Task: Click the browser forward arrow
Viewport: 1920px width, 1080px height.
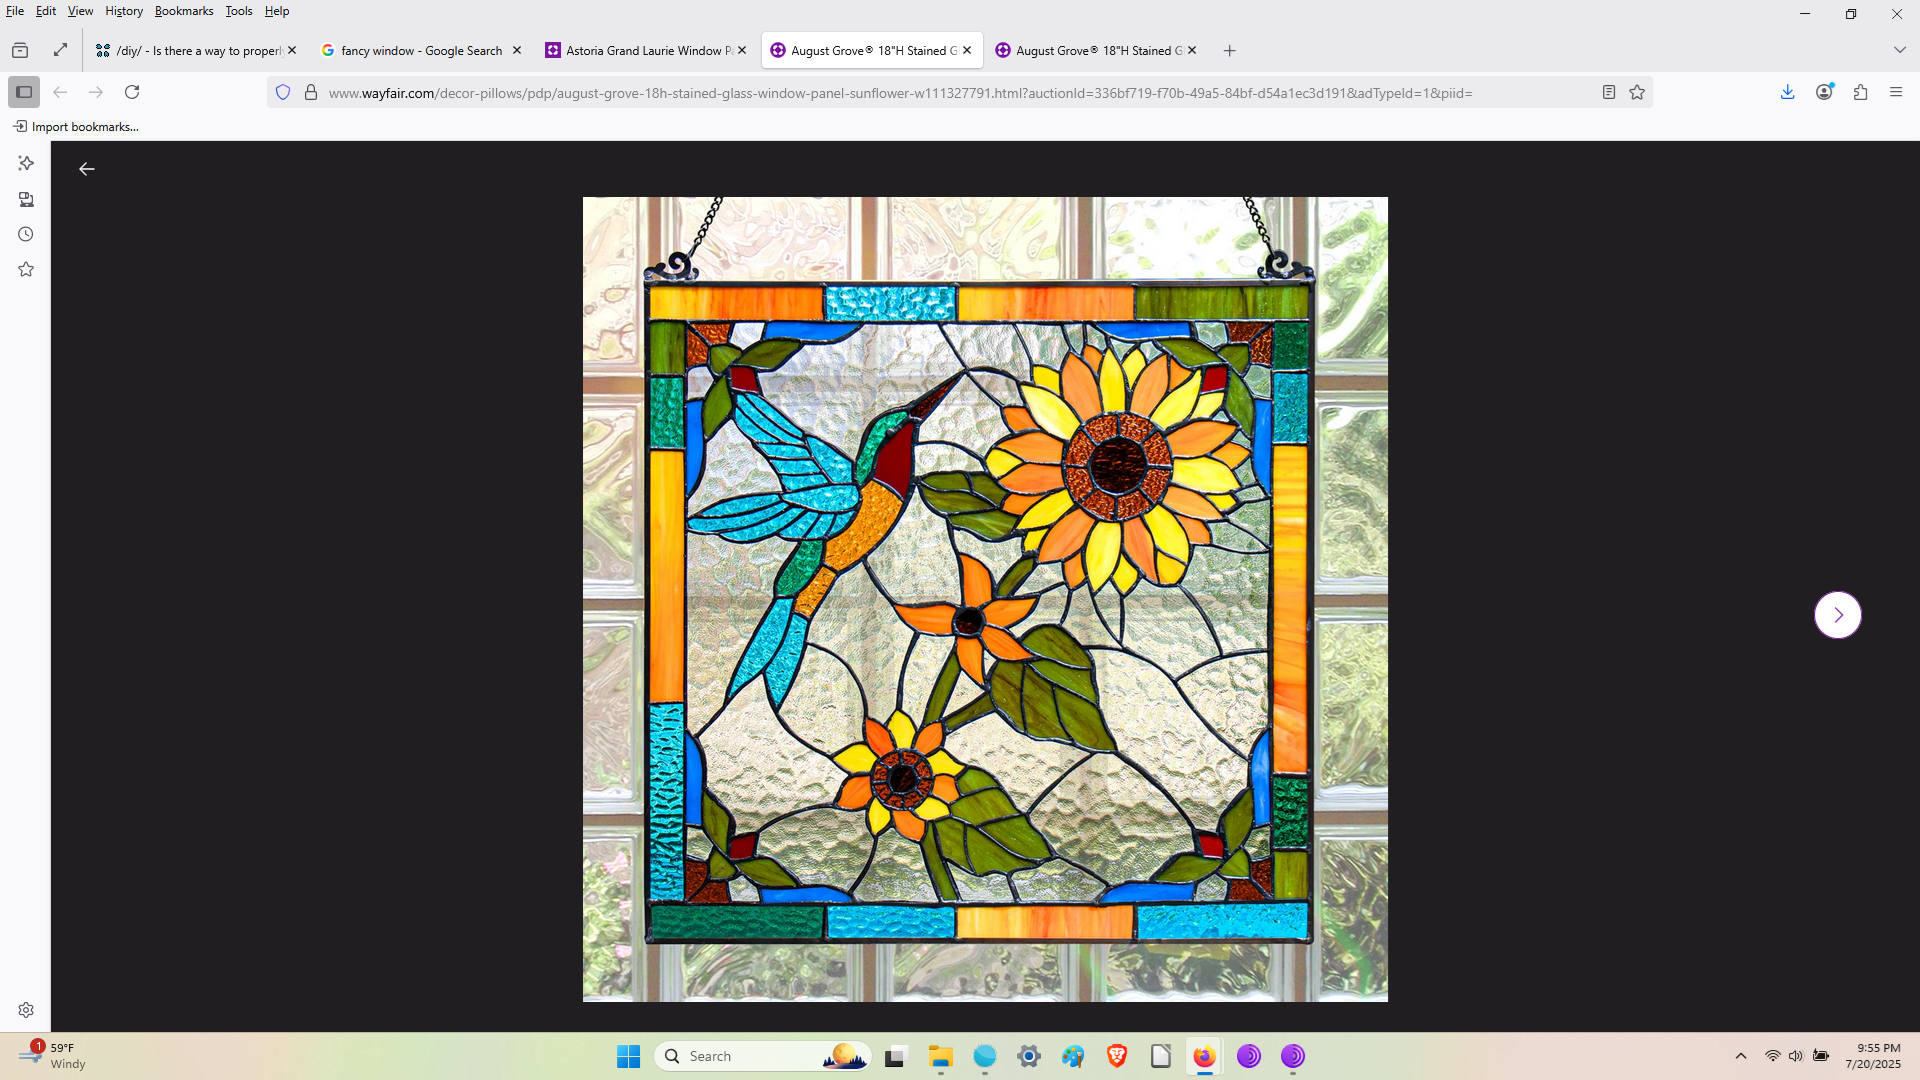Action: click(x=96, y=92)
